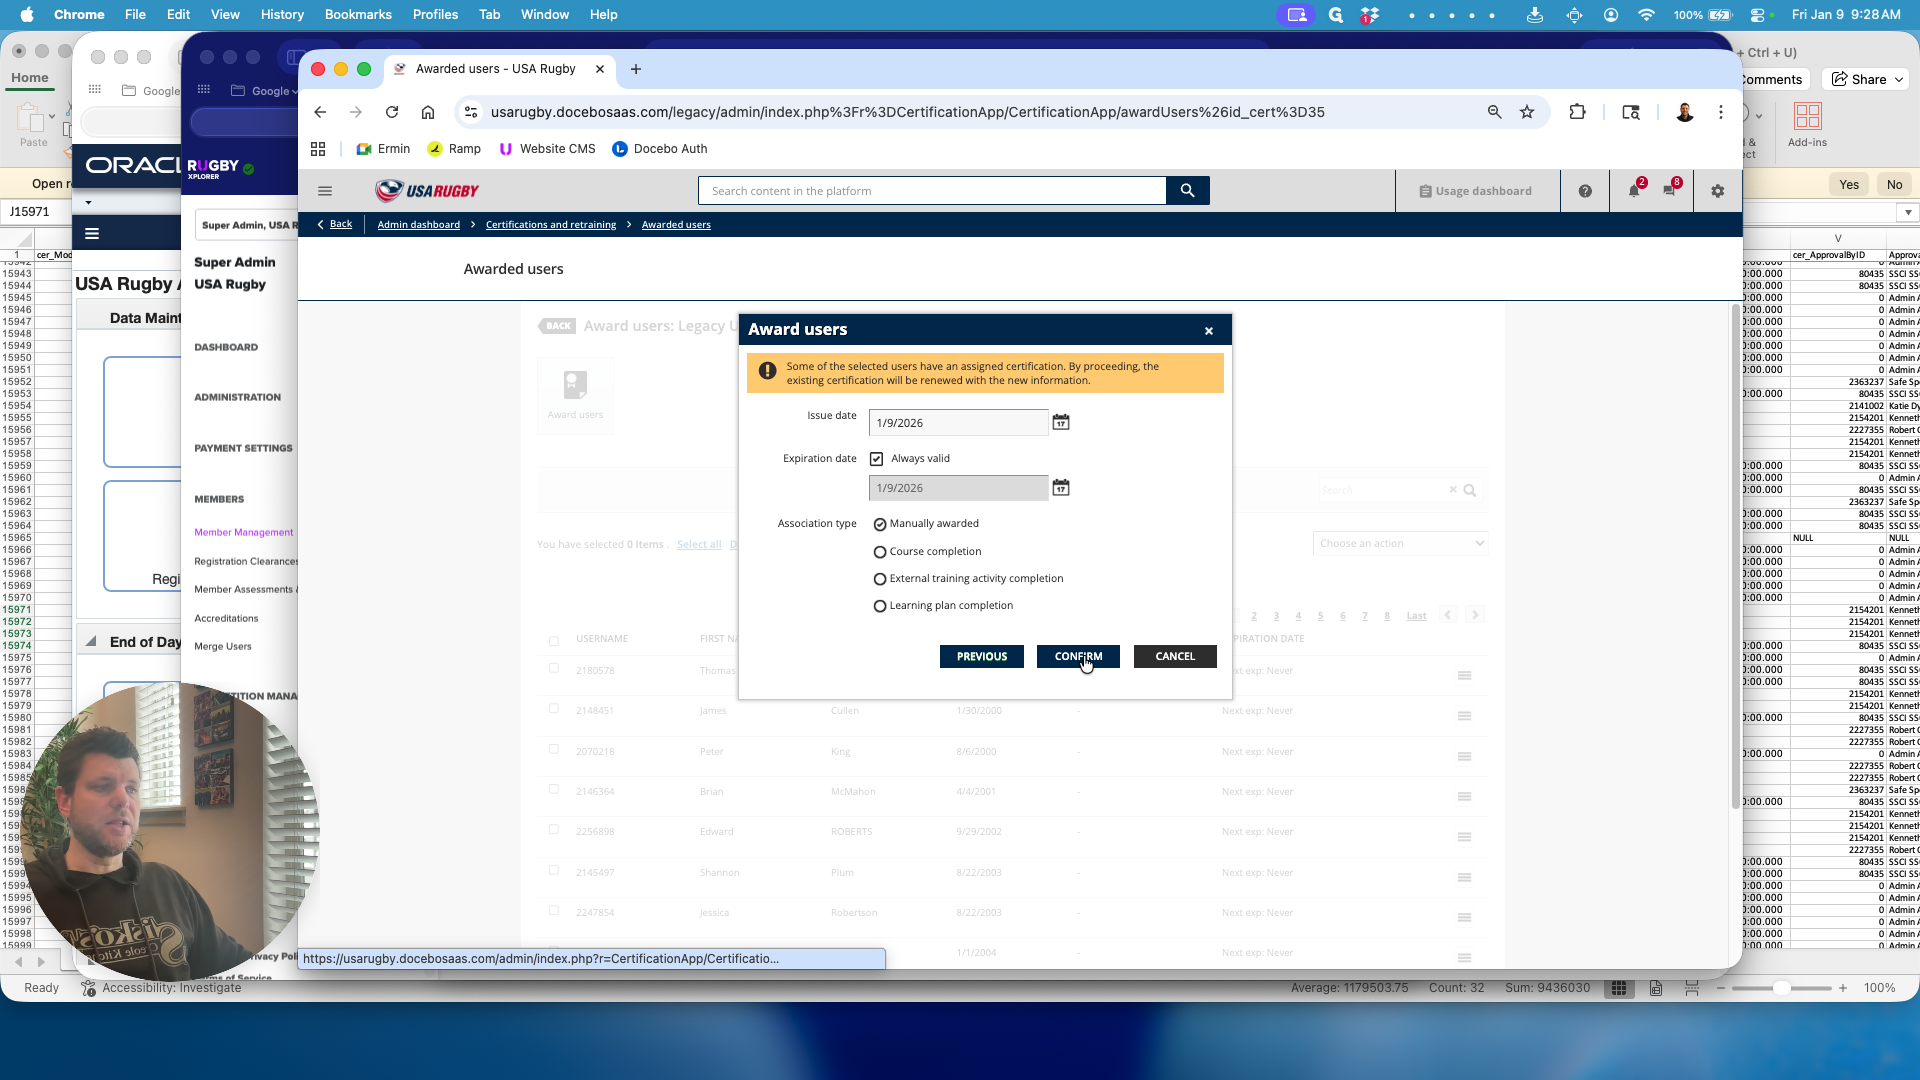Screen dimensions: 1920x1080
Task: Select Course completion association type
Action: [880, 552]
